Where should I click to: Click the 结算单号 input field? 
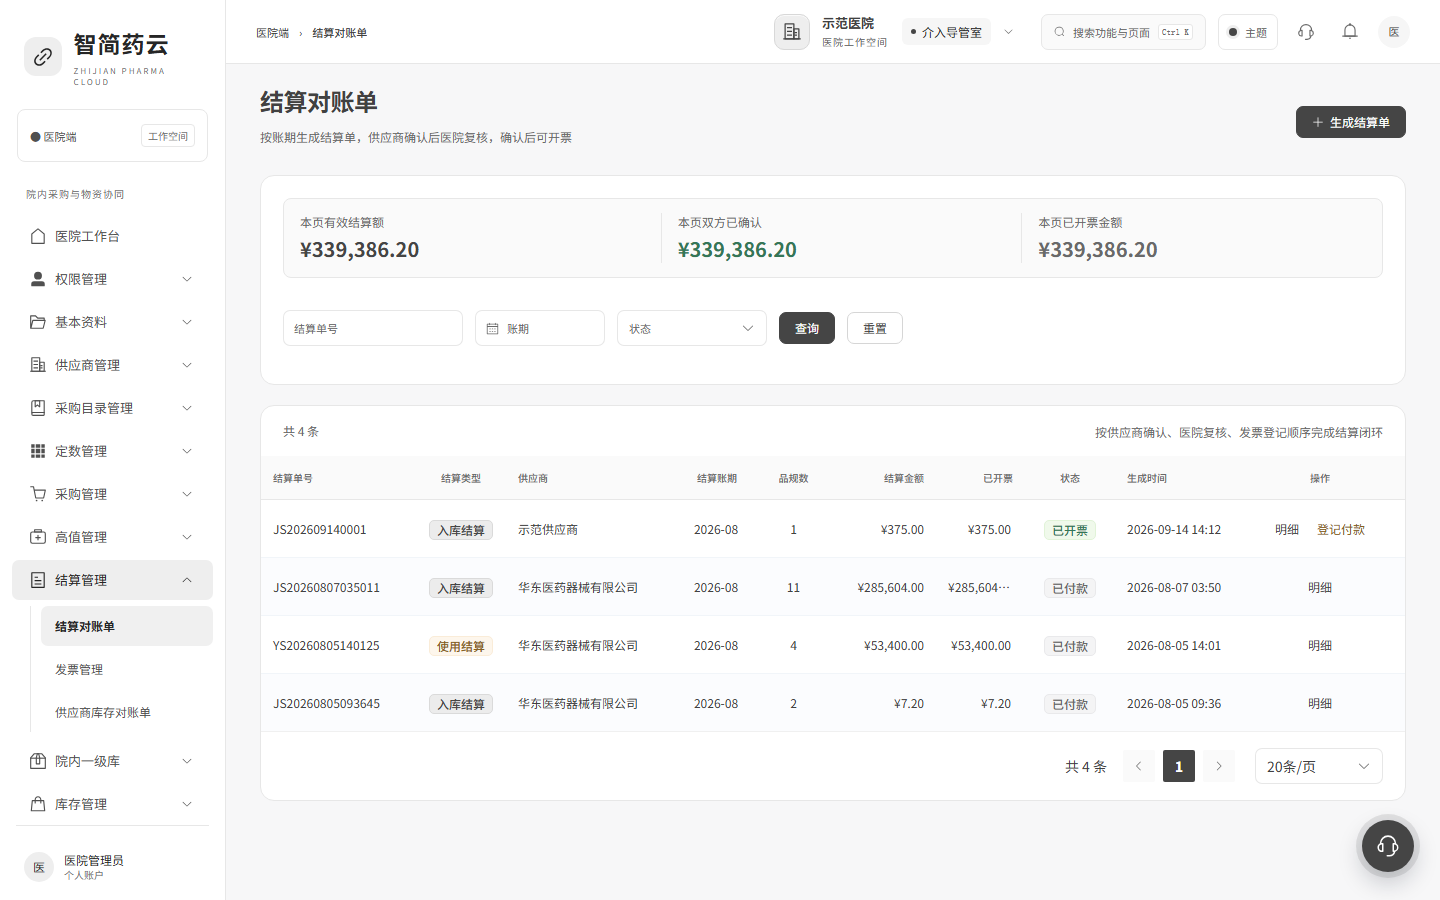[x=373, y=328]
